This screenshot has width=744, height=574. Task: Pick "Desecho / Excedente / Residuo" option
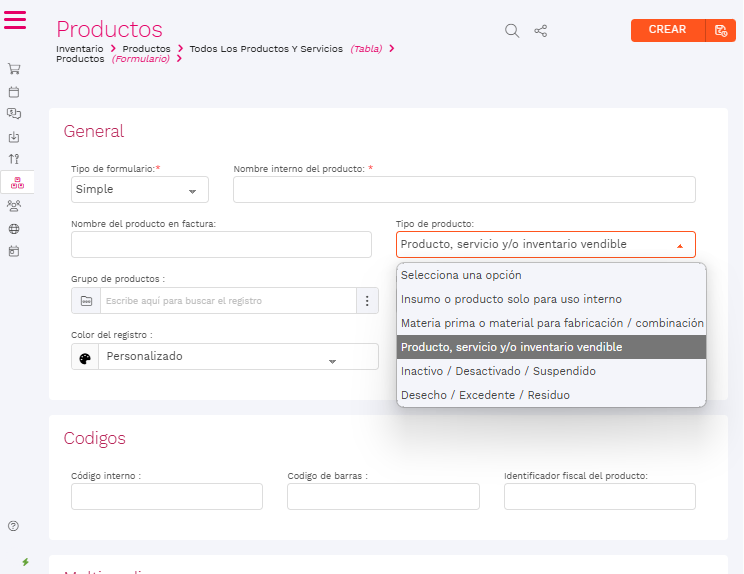pos(485,395)
